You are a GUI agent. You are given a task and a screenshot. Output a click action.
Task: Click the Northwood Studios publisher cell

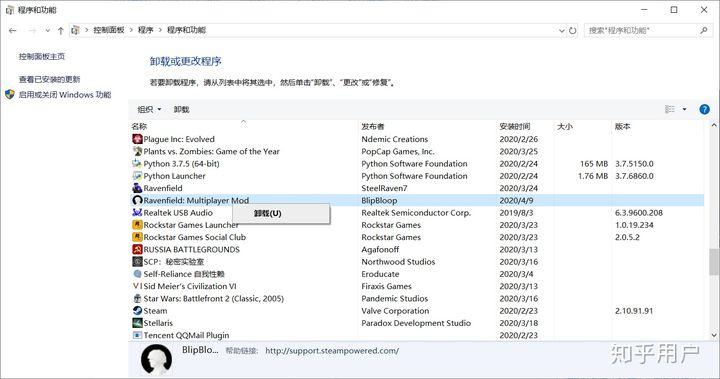pyautogui.click(x=398, y=262)
